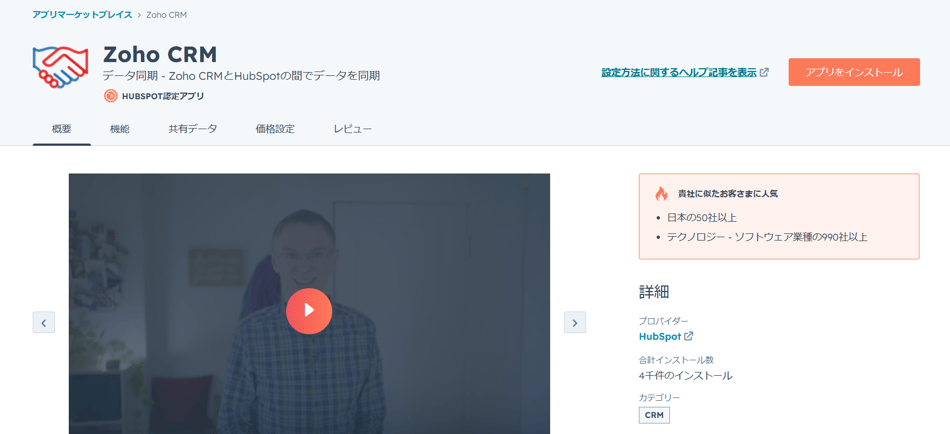Click the CRM category tag
The width and height of the screenshot is (950, 434).
click(x=654, y=416)
